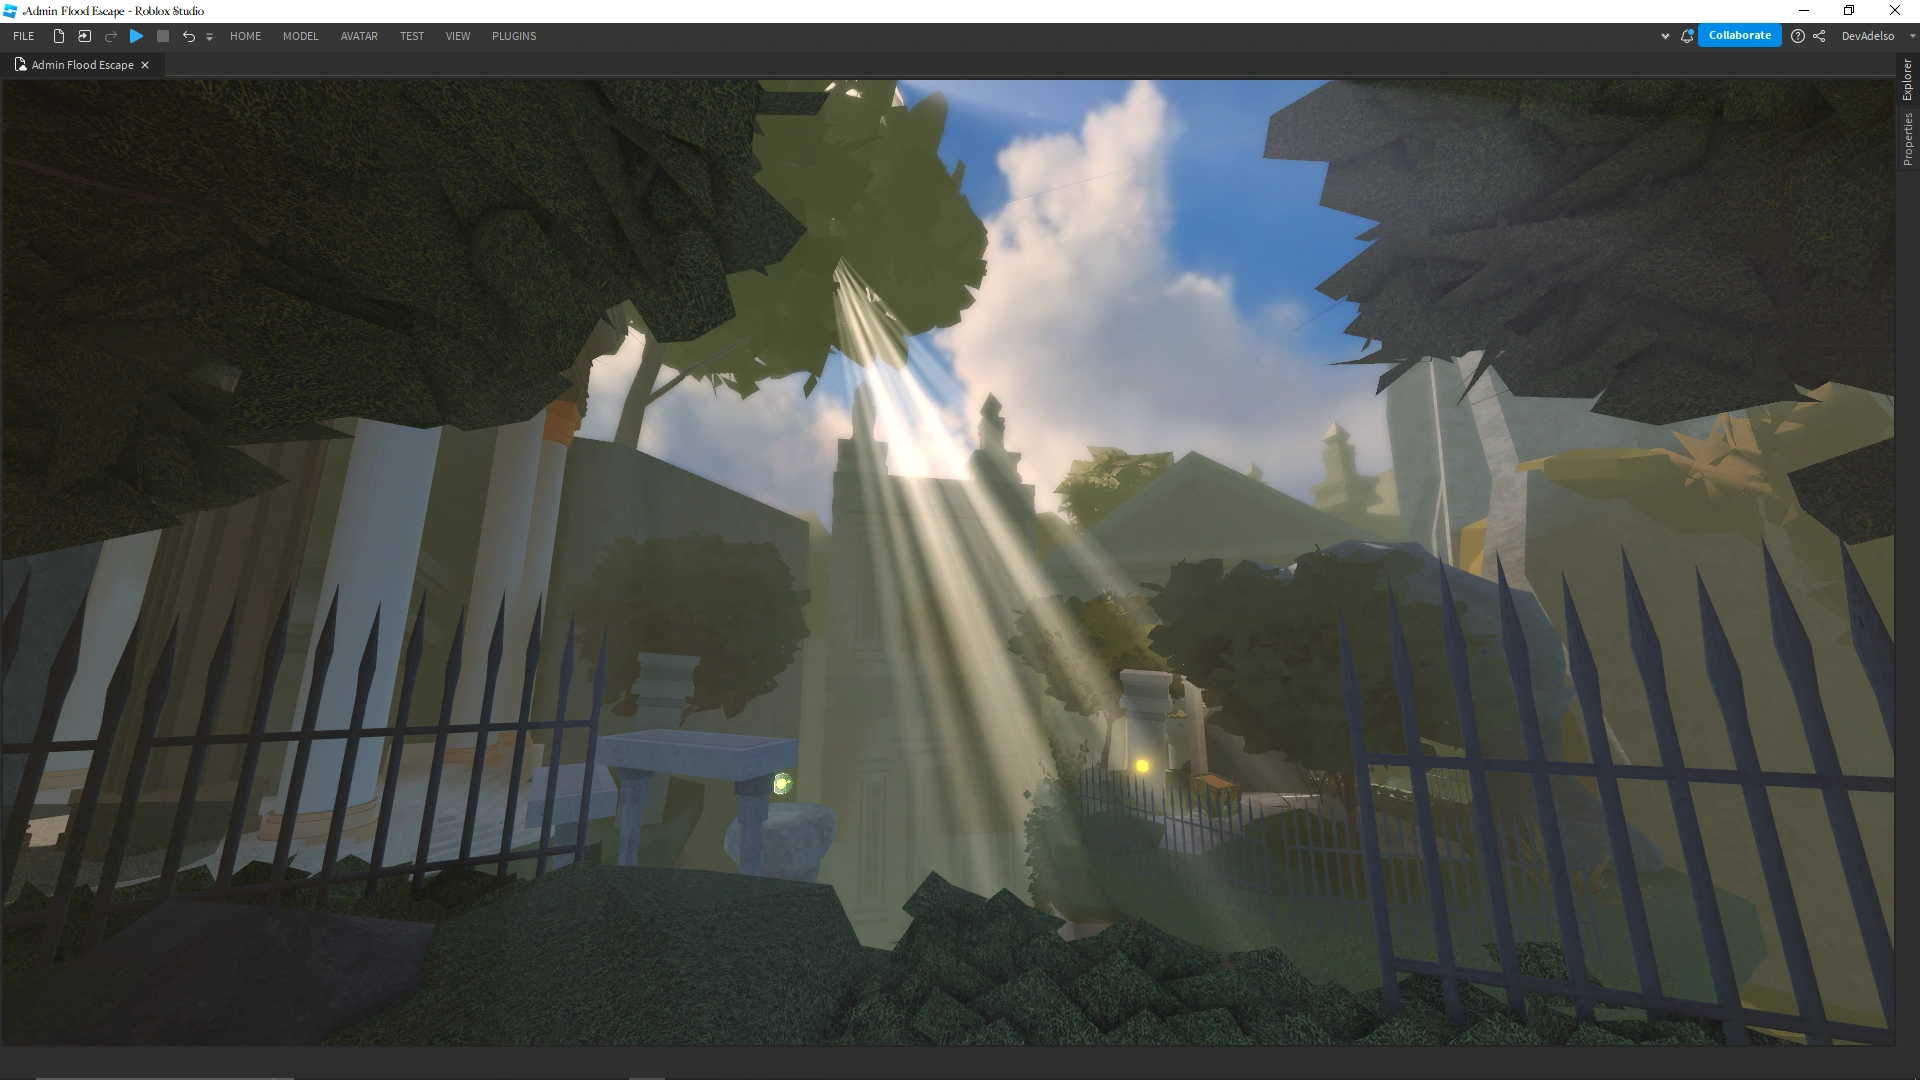
Task: Click the Open file icon
Action: pos(85,36)
